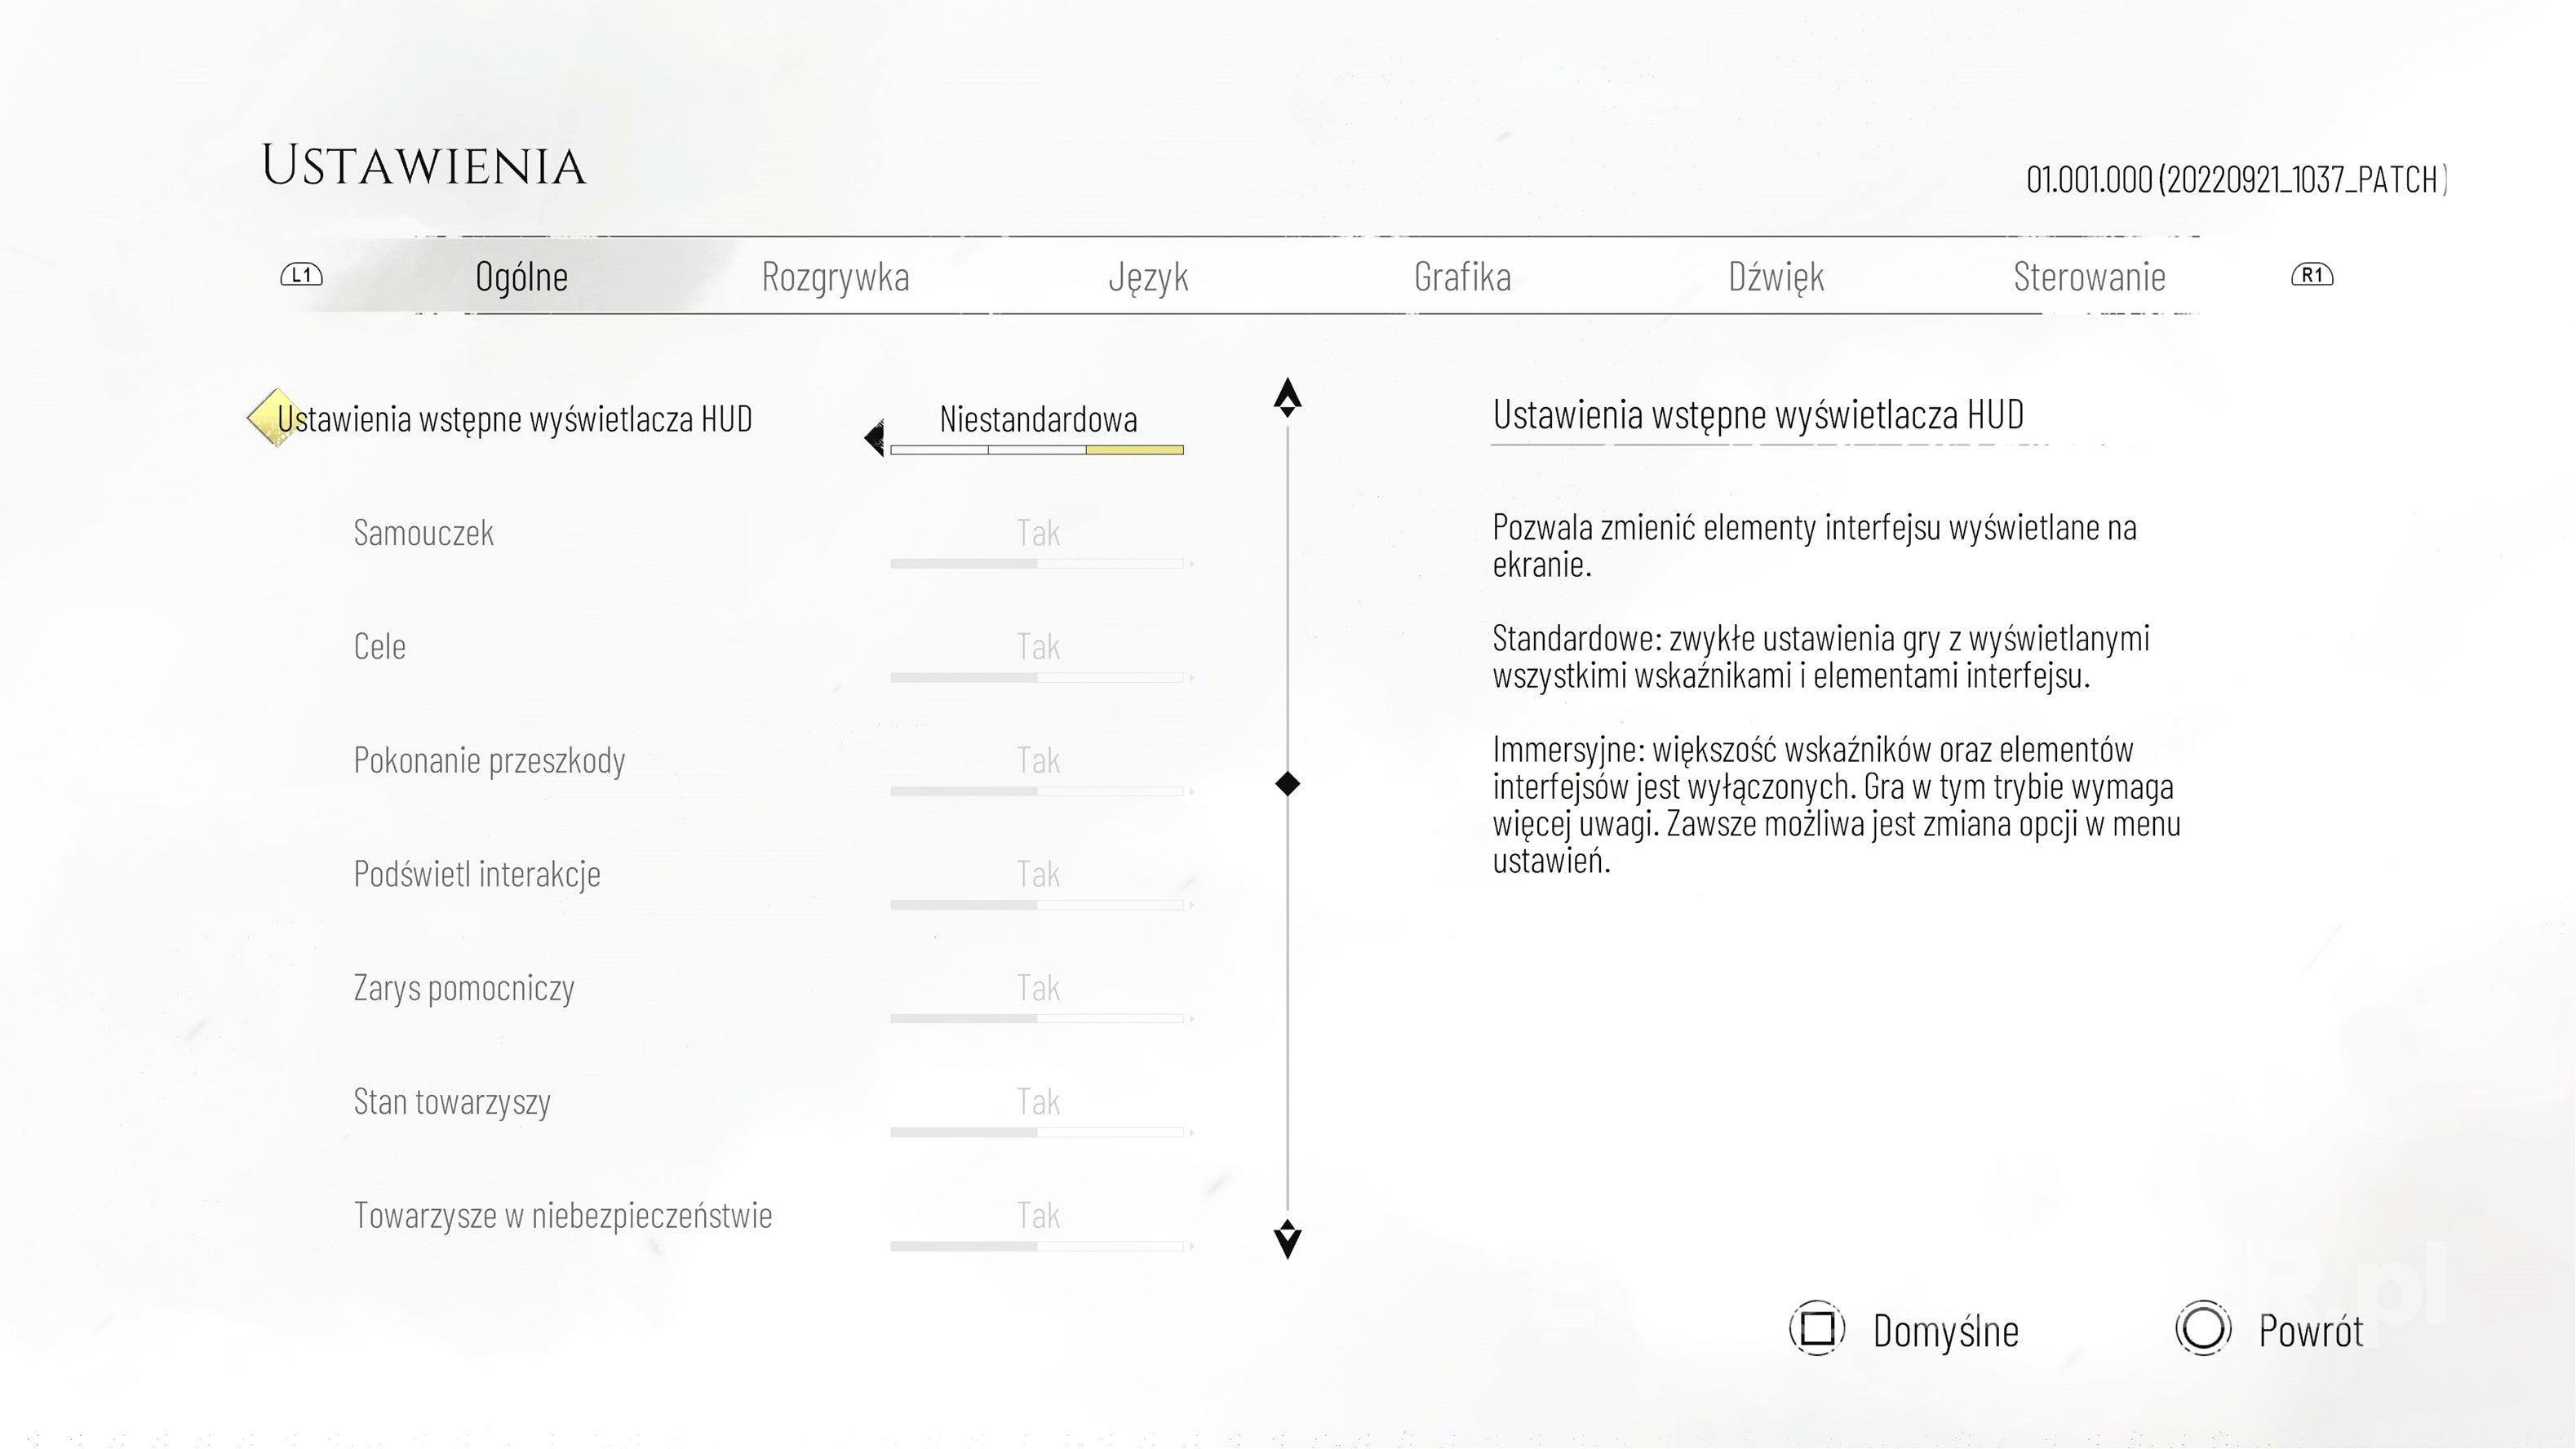Screen dimensions: 2576x1449
Task: Select the Powrót label to go back
Action: point(2310,1332)
